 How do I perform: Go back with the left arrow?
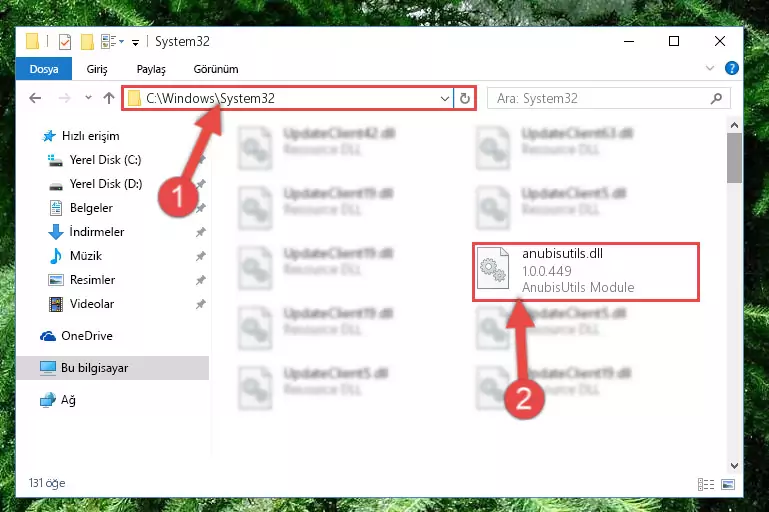pos(35,98)
